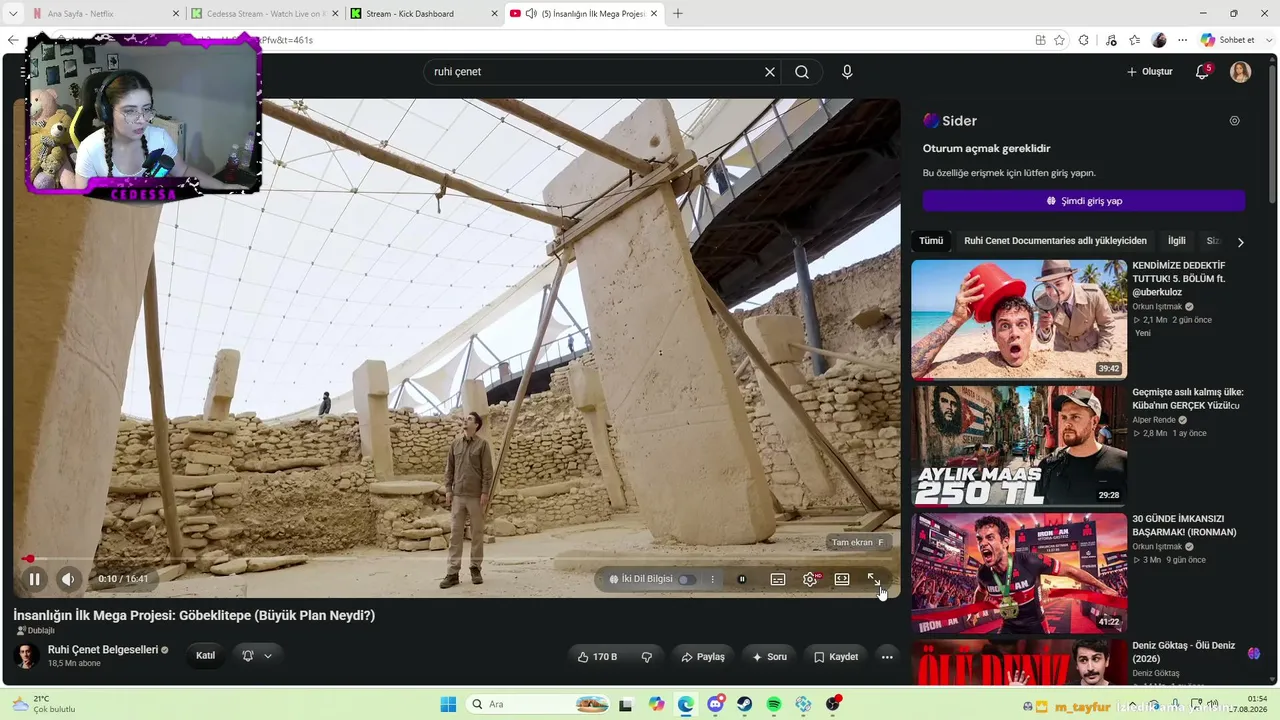Viewport: 1280px width, 720px height.
Task: Show more filter chips with the right arrow
Action: [1241, 242]
